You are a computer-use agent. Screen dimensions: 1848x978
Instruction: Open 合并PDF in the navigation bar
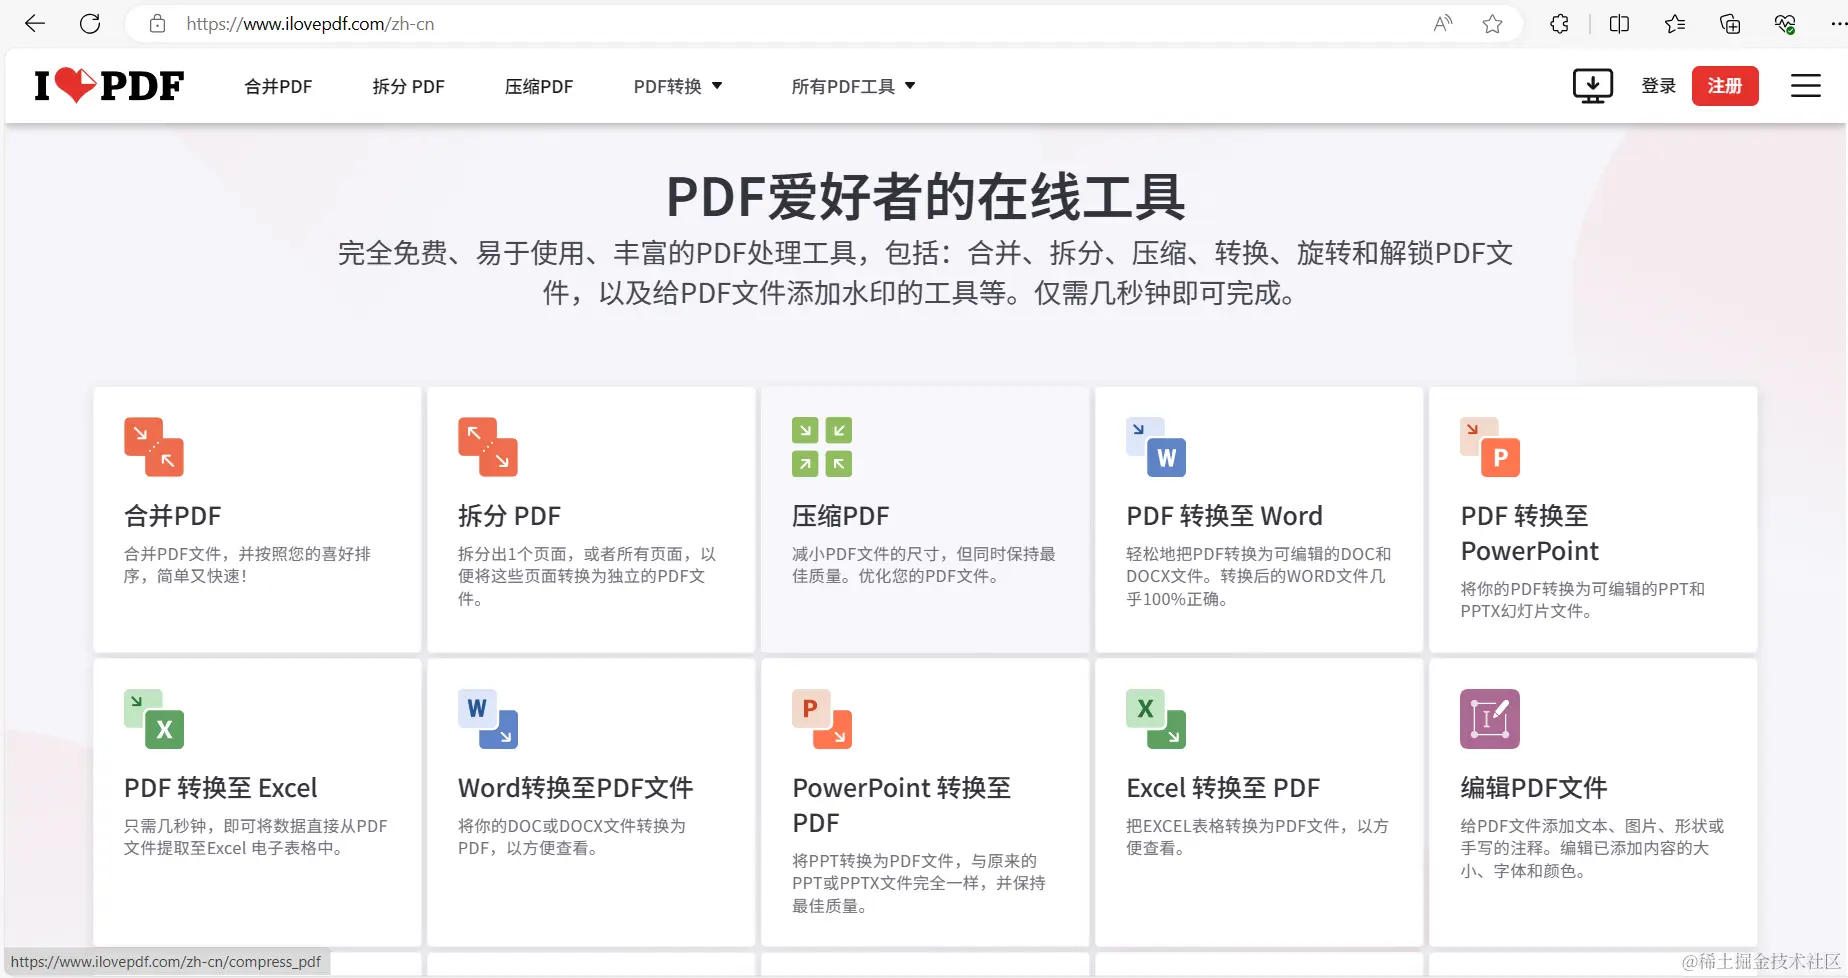(x=278, y=87)
